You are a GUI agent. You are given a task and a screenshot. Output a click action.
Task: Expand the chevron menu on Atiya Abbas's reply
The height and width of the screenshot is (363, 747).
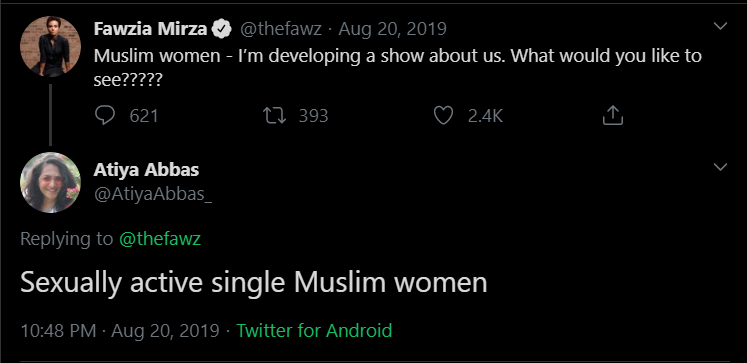[720, 167]
